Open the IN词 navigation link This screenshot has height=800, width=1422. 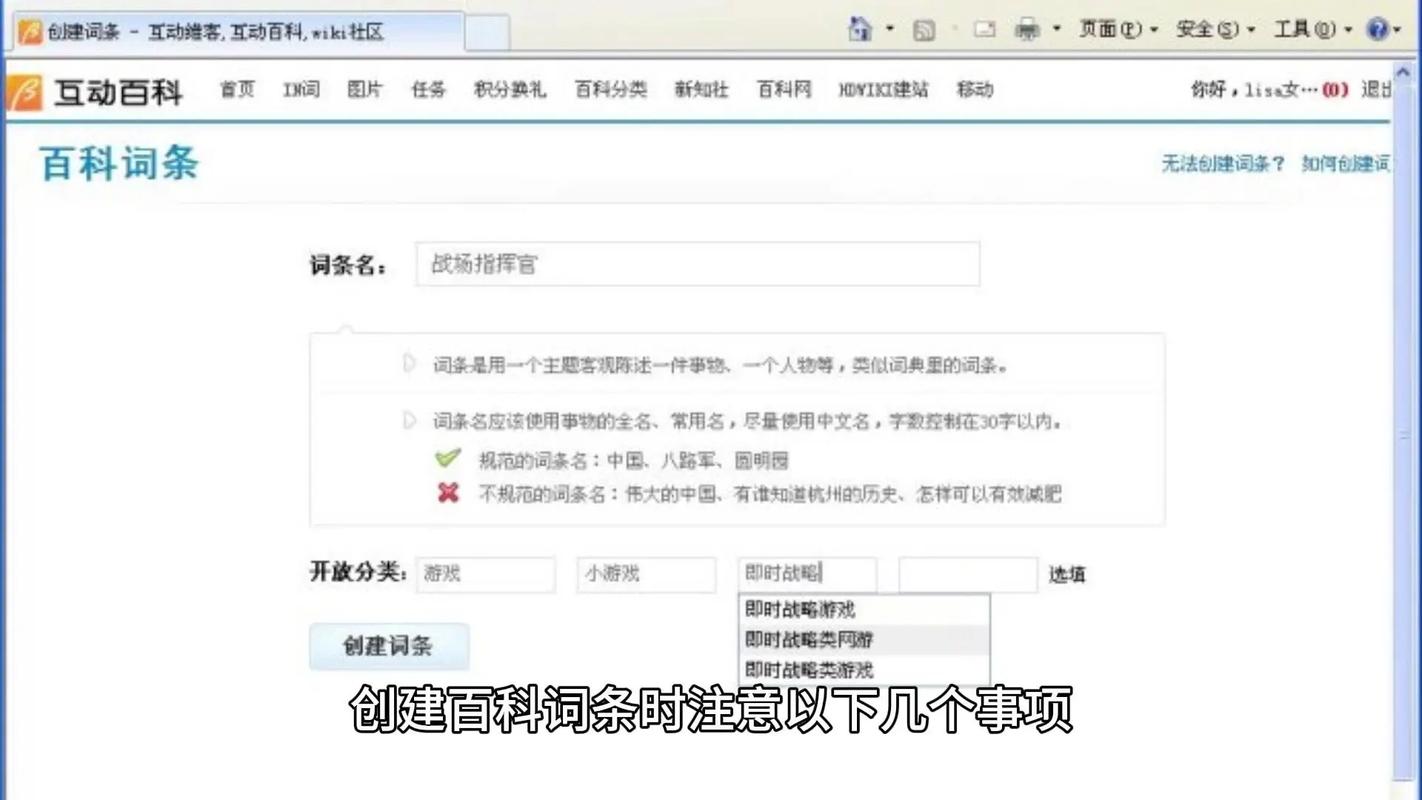[x=301, y=90]
